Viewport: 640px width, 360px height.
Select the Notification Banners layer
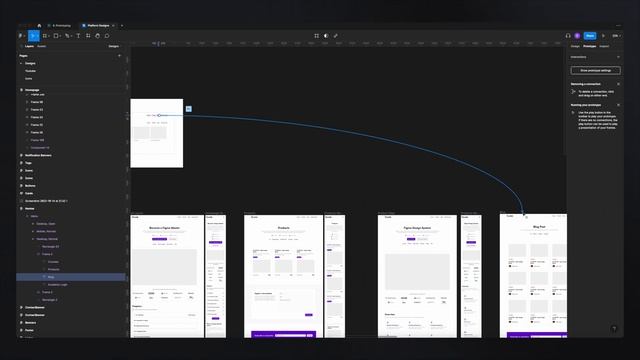[x=38, y=156]
